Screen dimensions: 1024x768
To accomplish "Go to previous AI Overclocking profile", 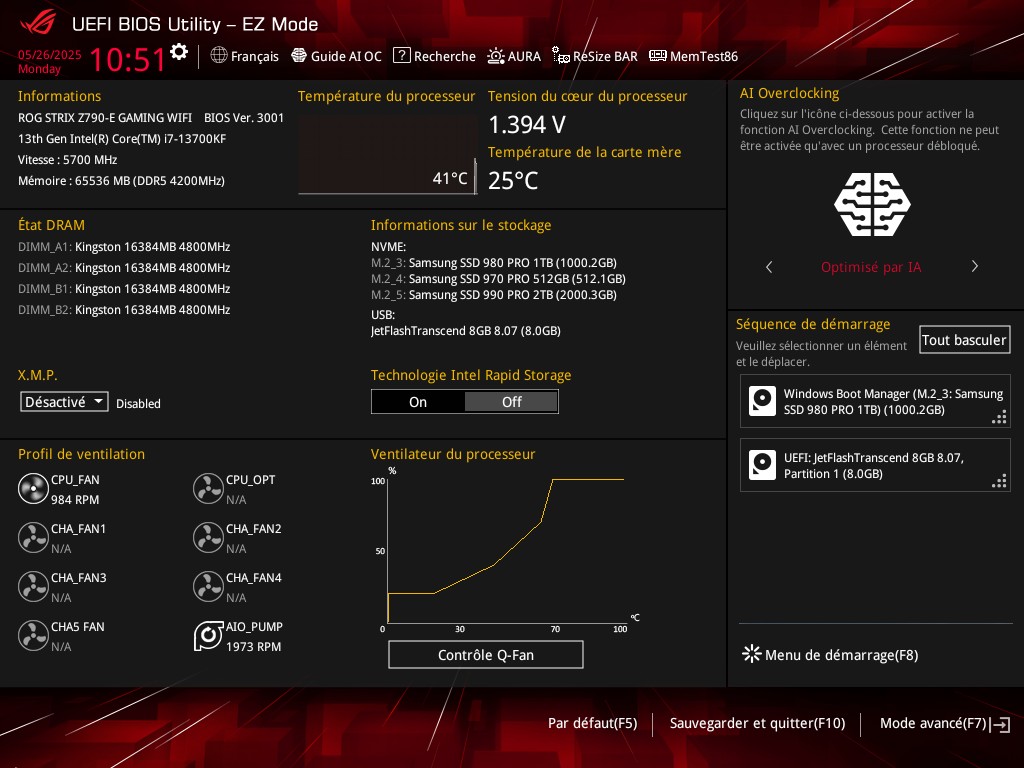I will (769, 266).
